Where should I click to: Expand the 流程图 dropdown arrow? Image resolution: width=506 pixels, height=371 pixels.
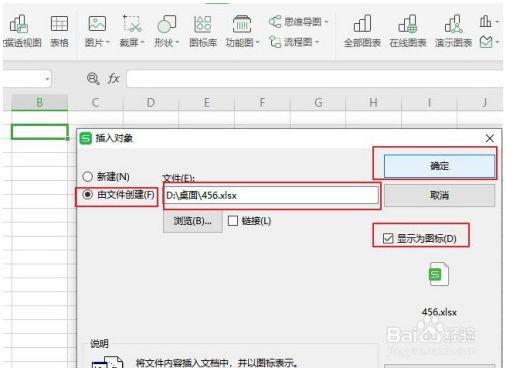click(317, 42)
